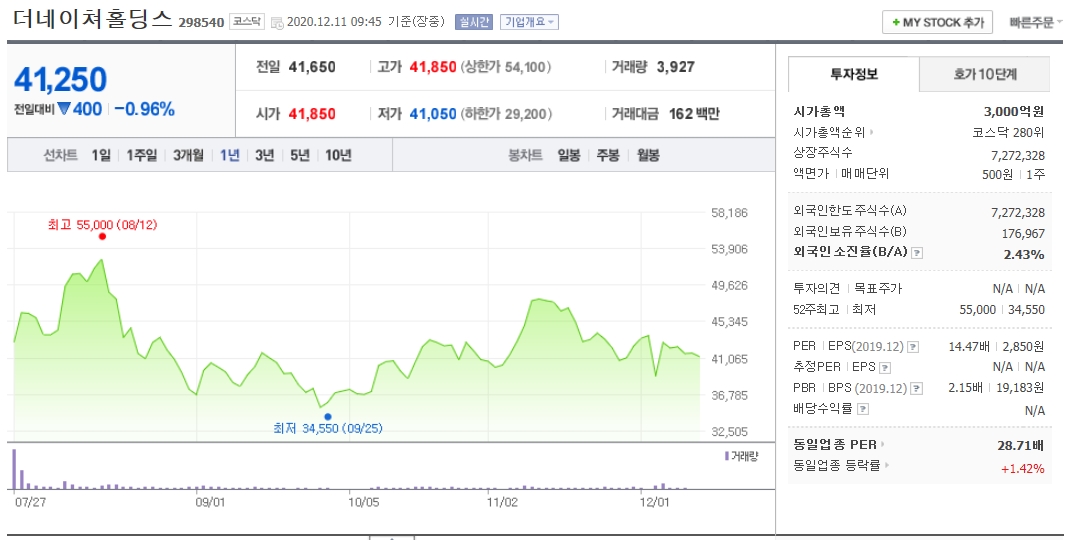Open 동일업종 등락률 arrow link
Image resolution: width=1067 pixels, height=540 pixels.
[887, 465]
